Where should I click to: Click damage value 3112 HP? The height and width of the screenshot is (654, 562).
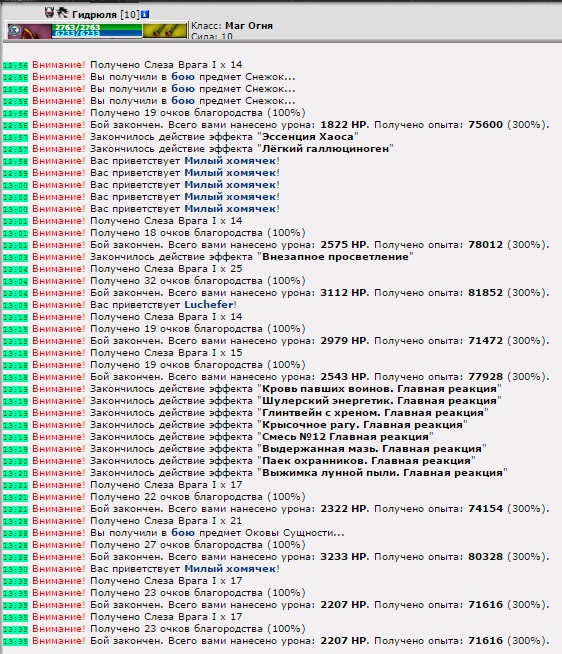pos(344,293)
